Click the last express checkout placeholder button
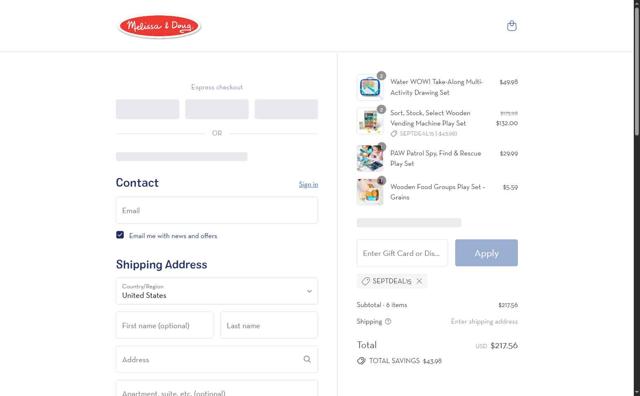The image size is (640, 396). pos(286,109)
